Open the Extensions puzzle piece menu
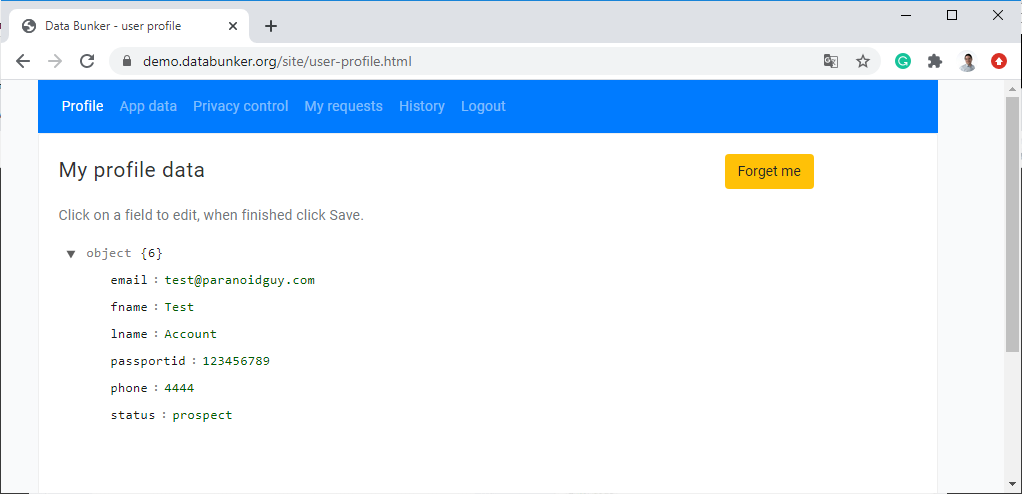Image resolution: width=1022 pixels, height=494 pixels. pos(935,61)
